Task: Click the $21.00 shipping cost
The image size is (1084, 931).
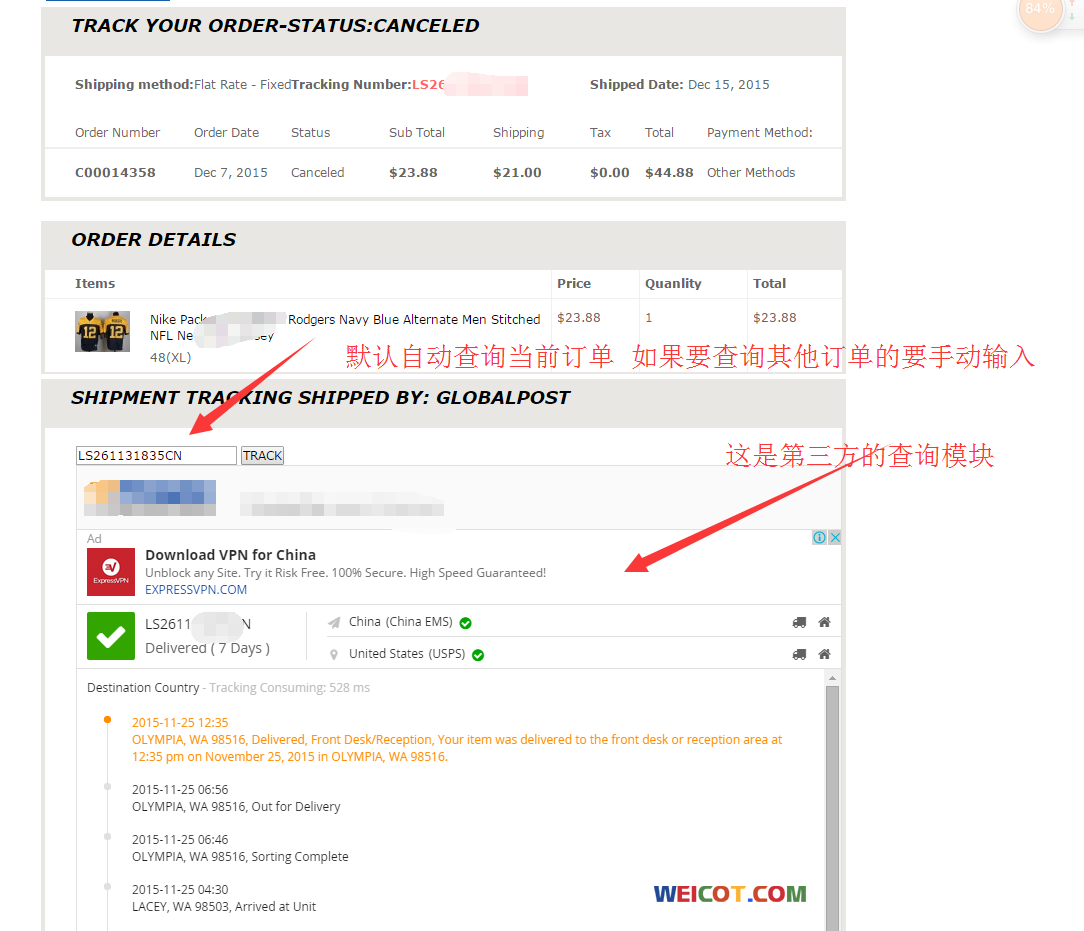Action: [x=517, y=173]
